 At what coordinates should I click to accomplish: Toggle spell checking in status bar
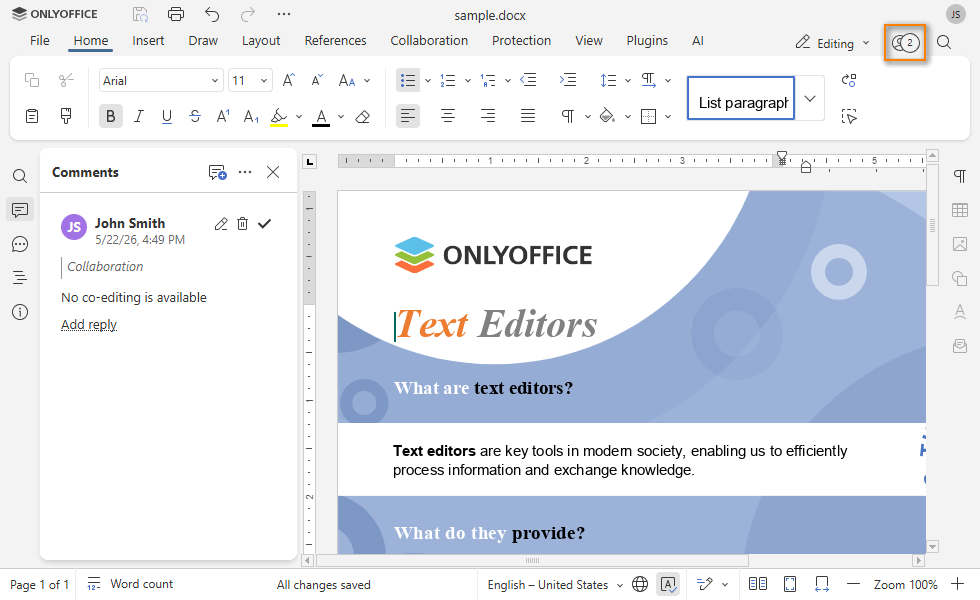[668, 584]
